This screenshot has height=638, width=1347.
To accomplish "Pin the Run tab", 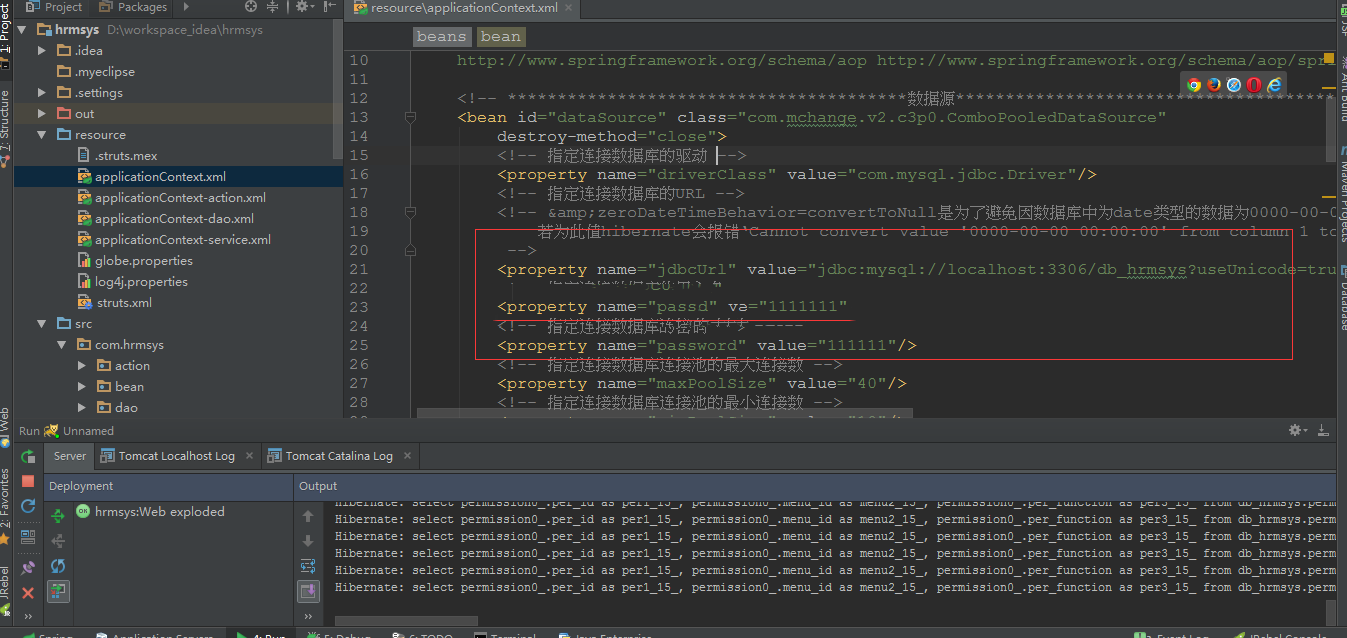I will 28,567.
